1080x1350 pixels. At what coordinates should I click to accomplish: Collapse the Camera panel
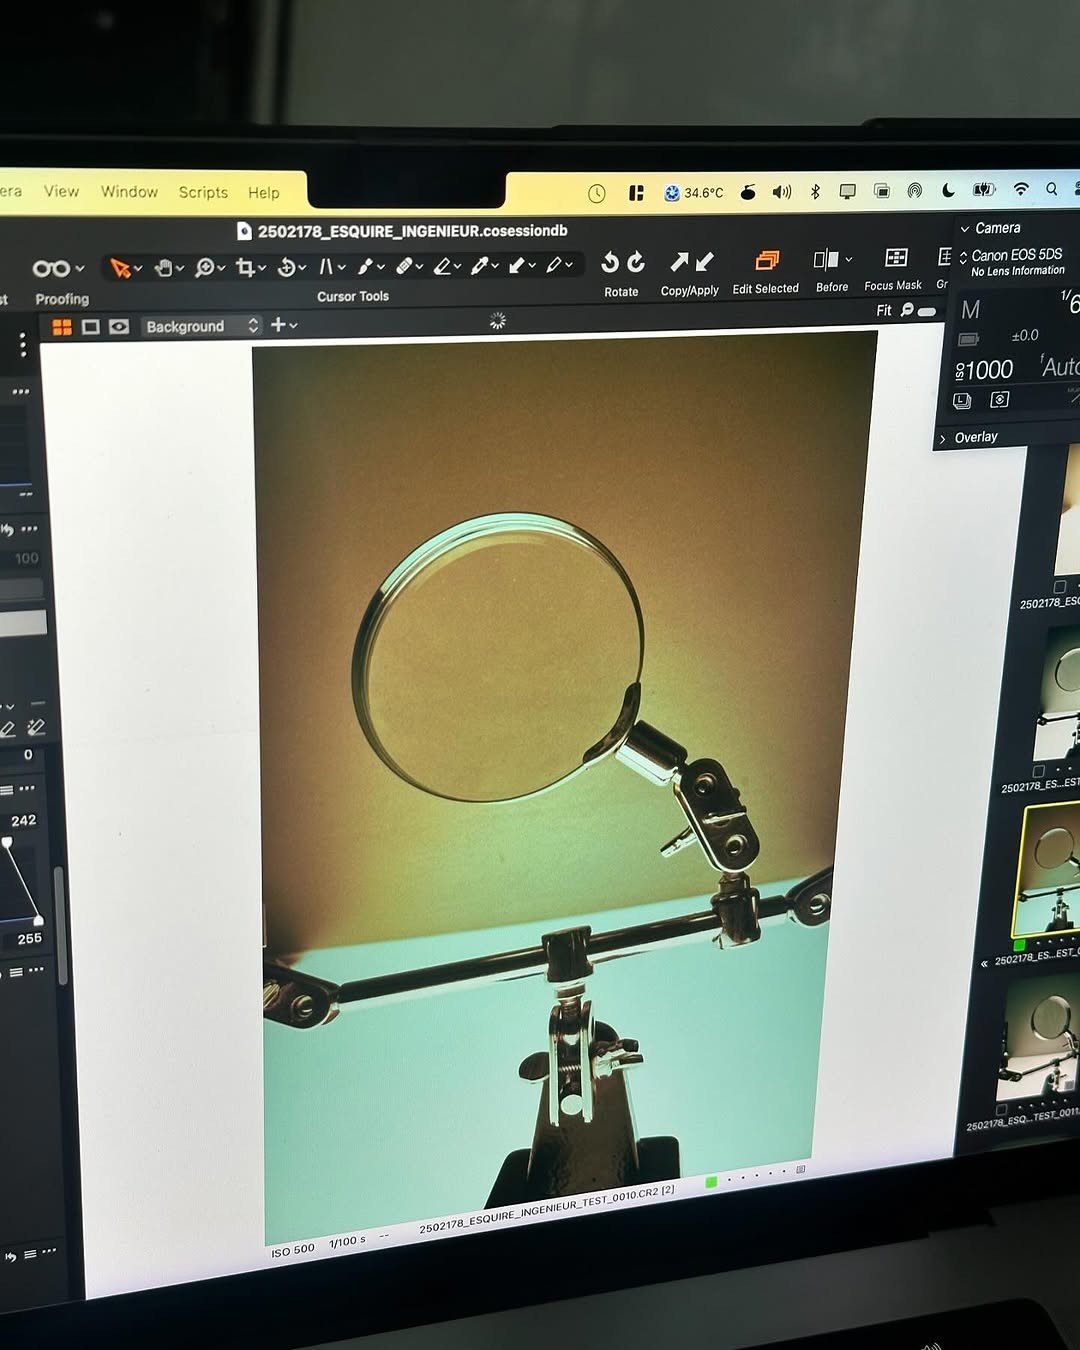[x=965, y=229]
